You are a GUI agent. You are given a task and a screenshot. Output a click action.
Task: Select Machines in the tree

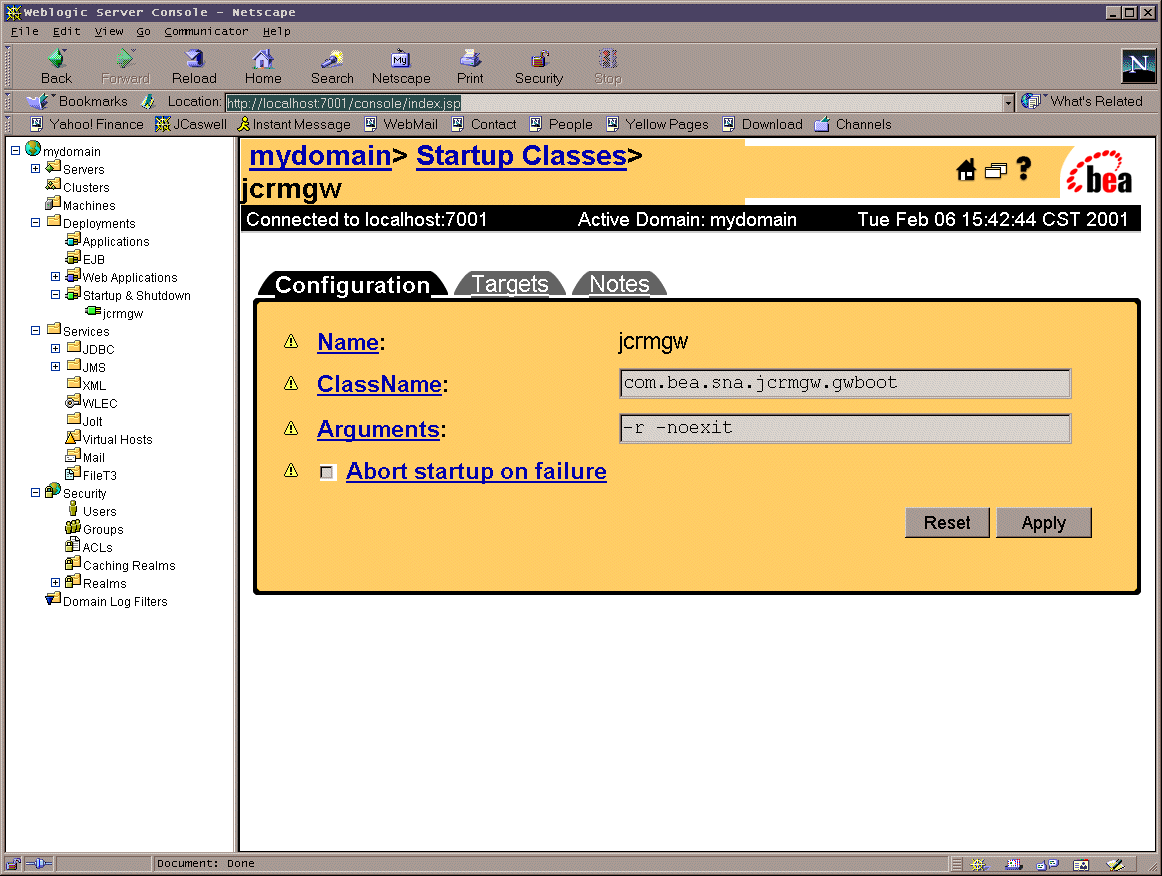89,205
